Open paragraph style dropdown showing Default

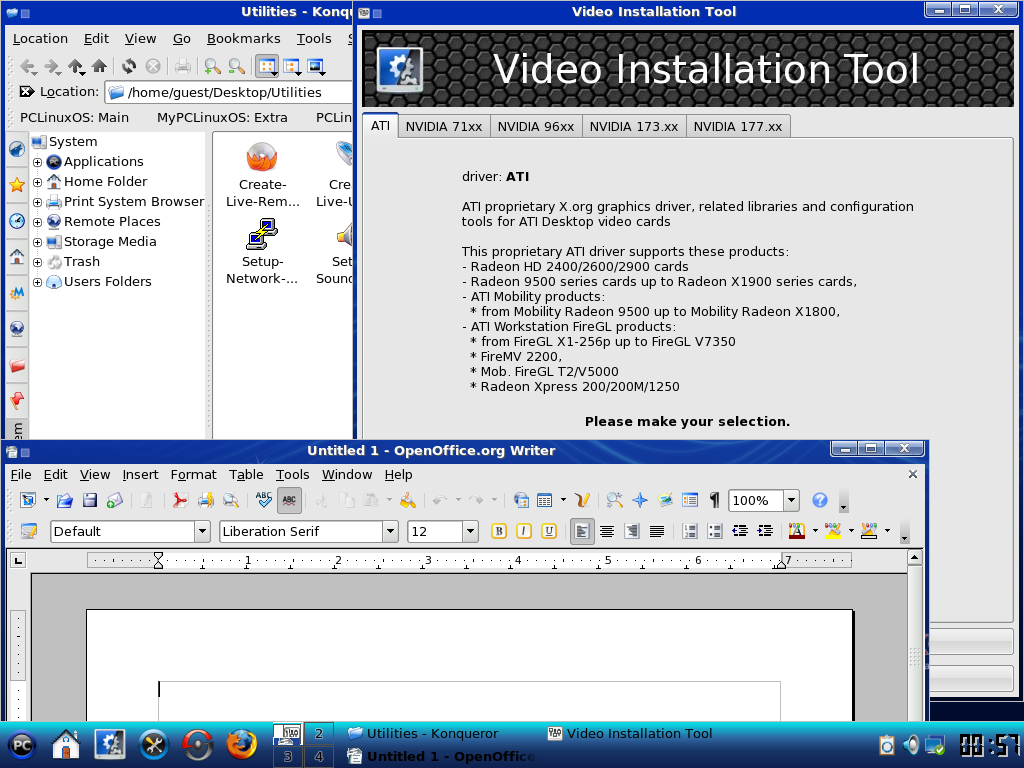click(x=202, y=531)
